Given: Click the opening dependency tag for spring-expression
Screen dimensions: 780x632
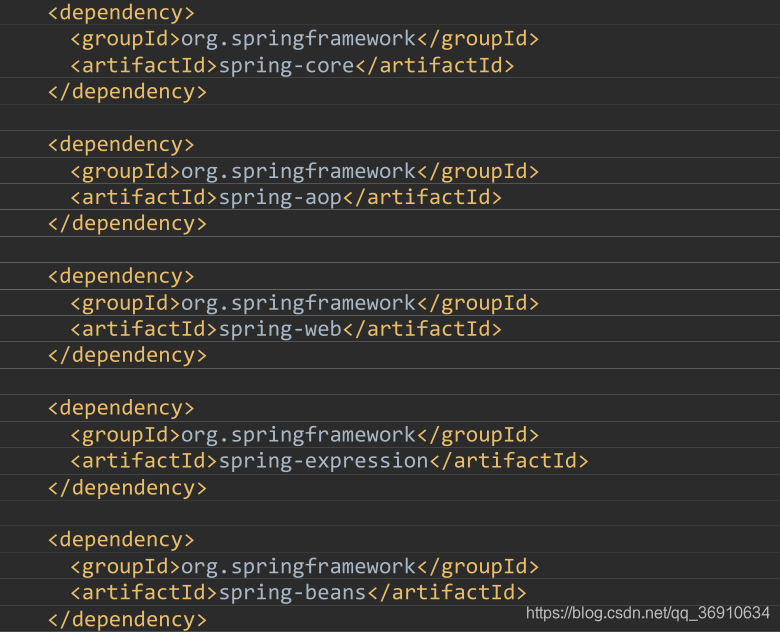Looking at the screenshot, I should coord(121,408).
